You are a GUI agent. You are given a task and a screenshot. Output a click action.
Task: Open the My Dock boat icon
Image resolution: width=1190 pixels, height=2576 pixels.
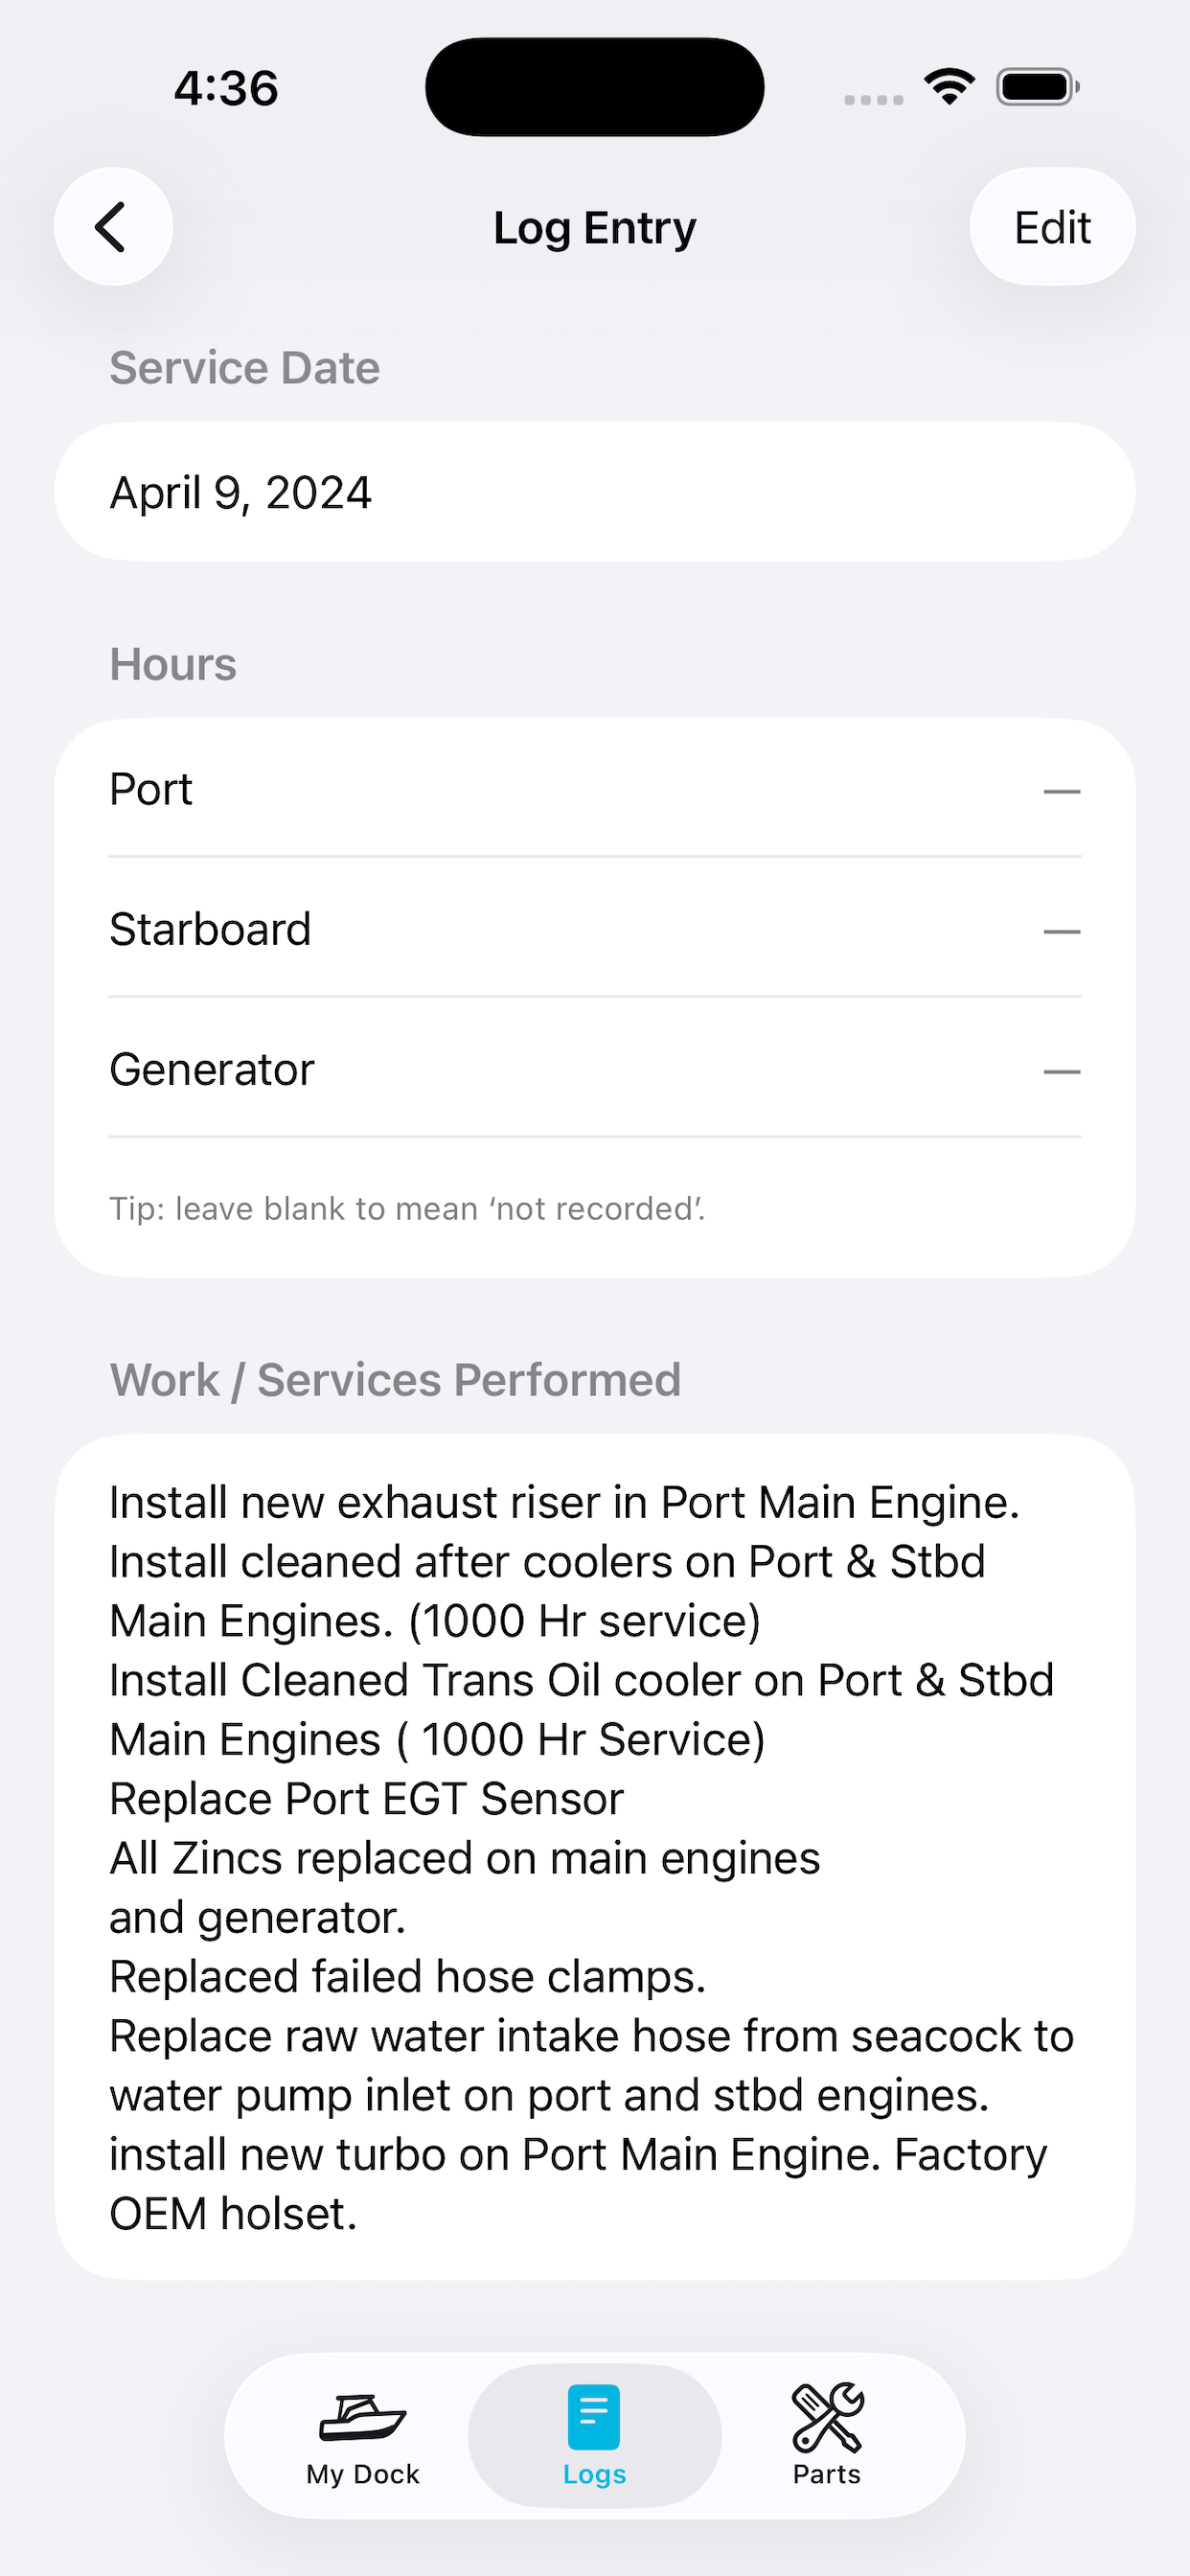[362, 2419]
